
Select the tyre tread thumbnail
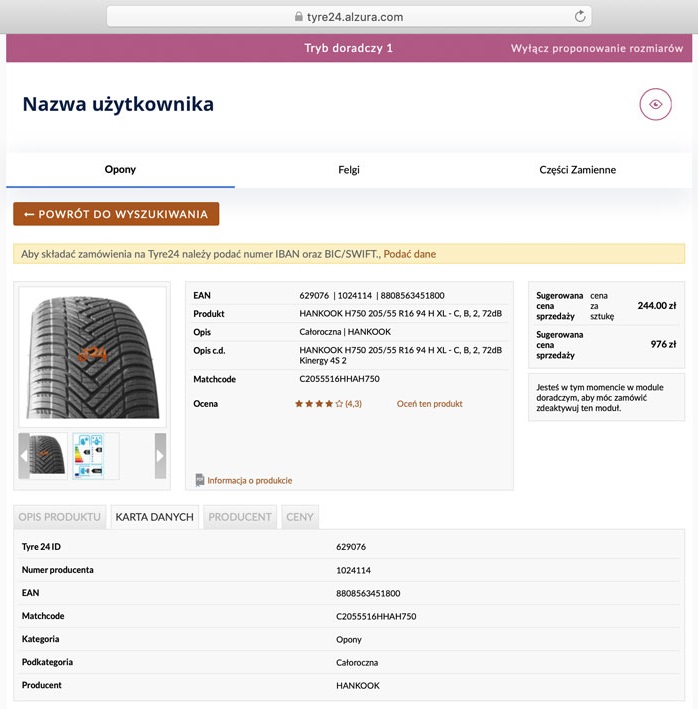[48, 456]
